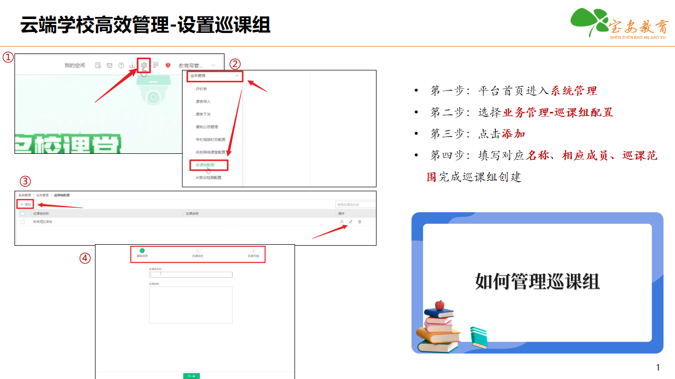Click the trash delete icon in patrol group row
Viewport: 675px width, 379px height.
tap(359, 222)
